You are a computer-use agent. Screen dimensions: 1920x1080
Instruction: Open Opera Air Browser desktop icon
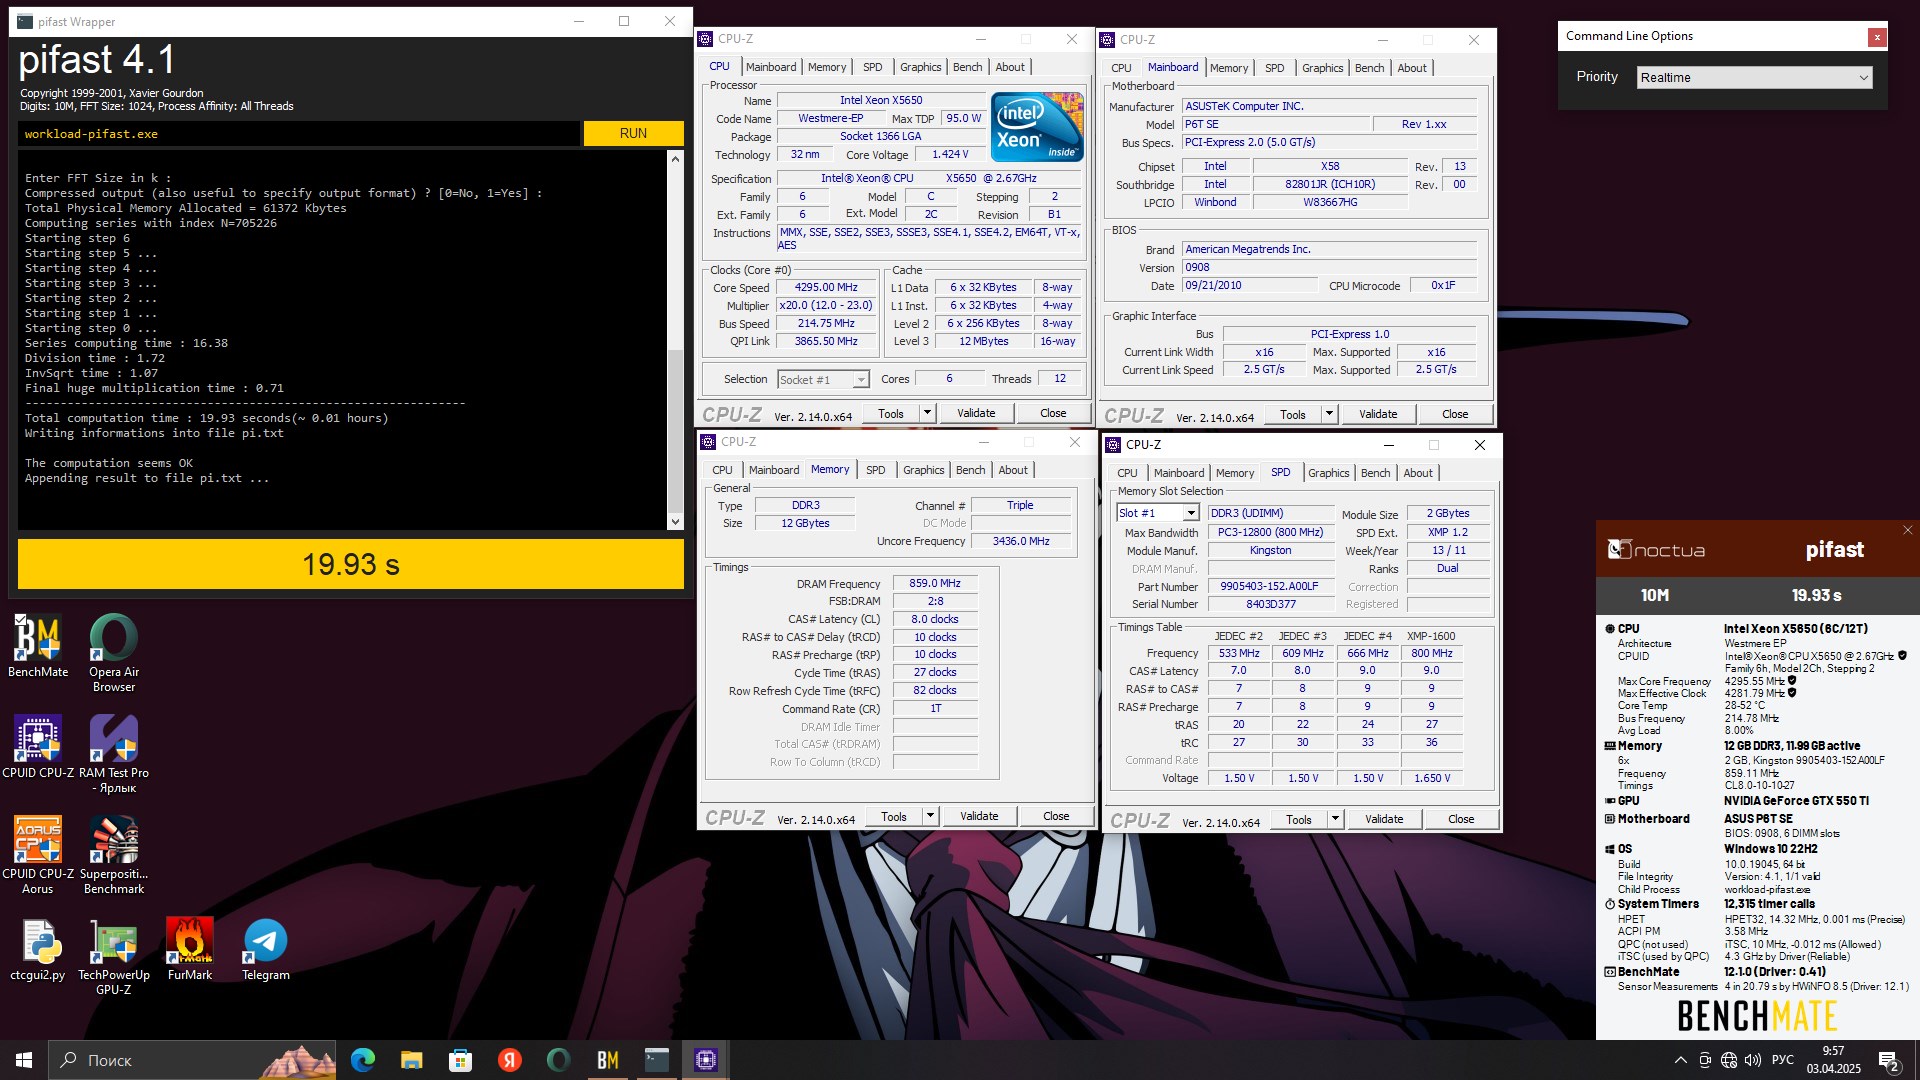(114, 653)
